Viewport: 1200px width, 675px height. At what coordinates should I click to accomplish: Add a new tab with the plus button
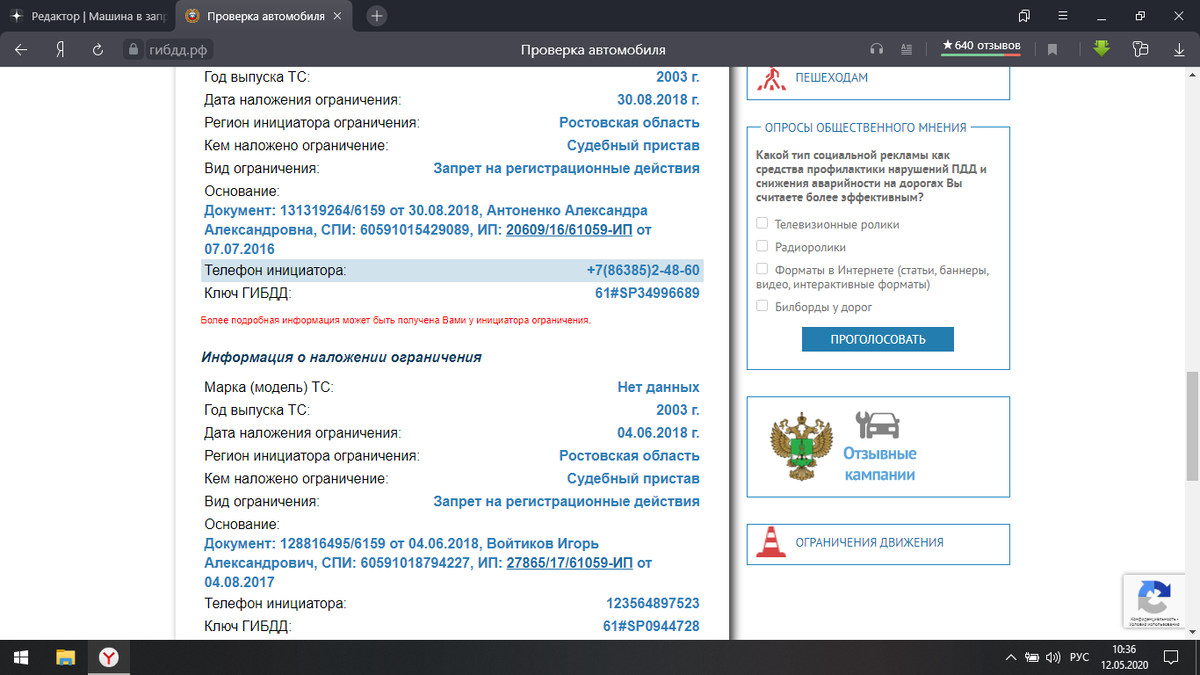coord(377,16)
